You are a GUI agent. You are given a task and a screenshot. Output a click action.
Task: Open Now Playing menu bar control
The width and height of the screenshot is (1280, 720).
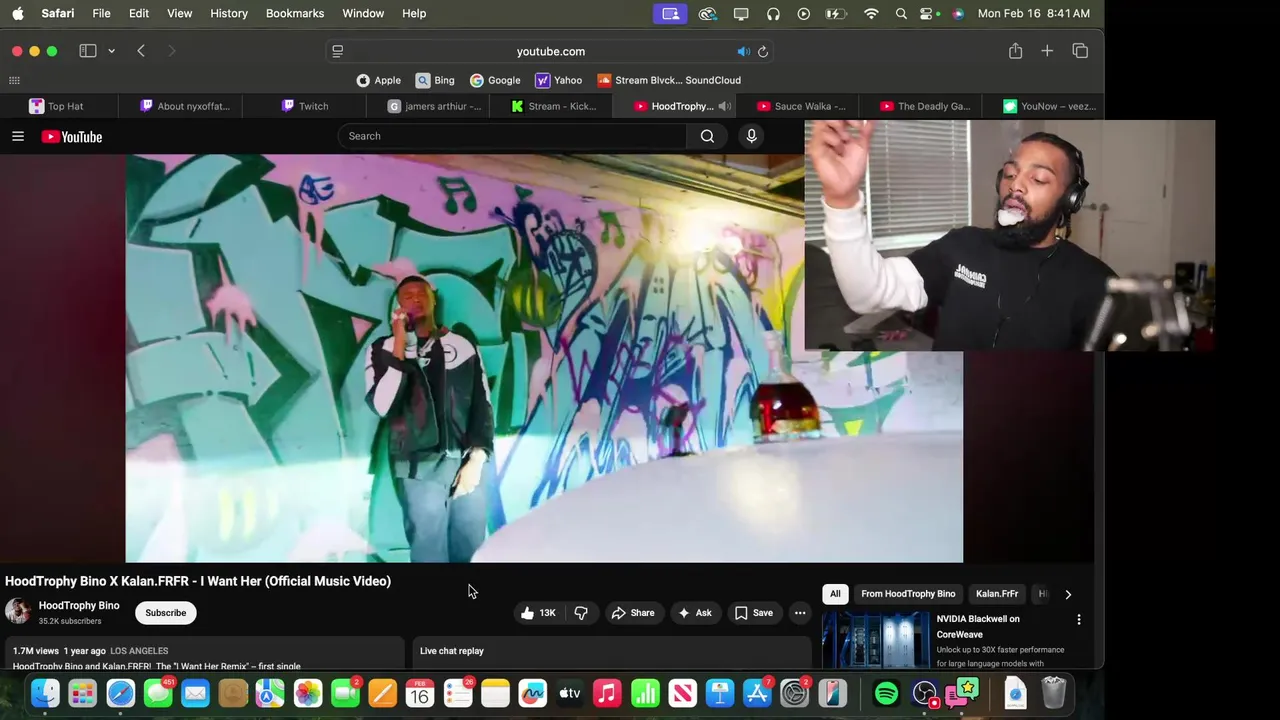(804, 13)
